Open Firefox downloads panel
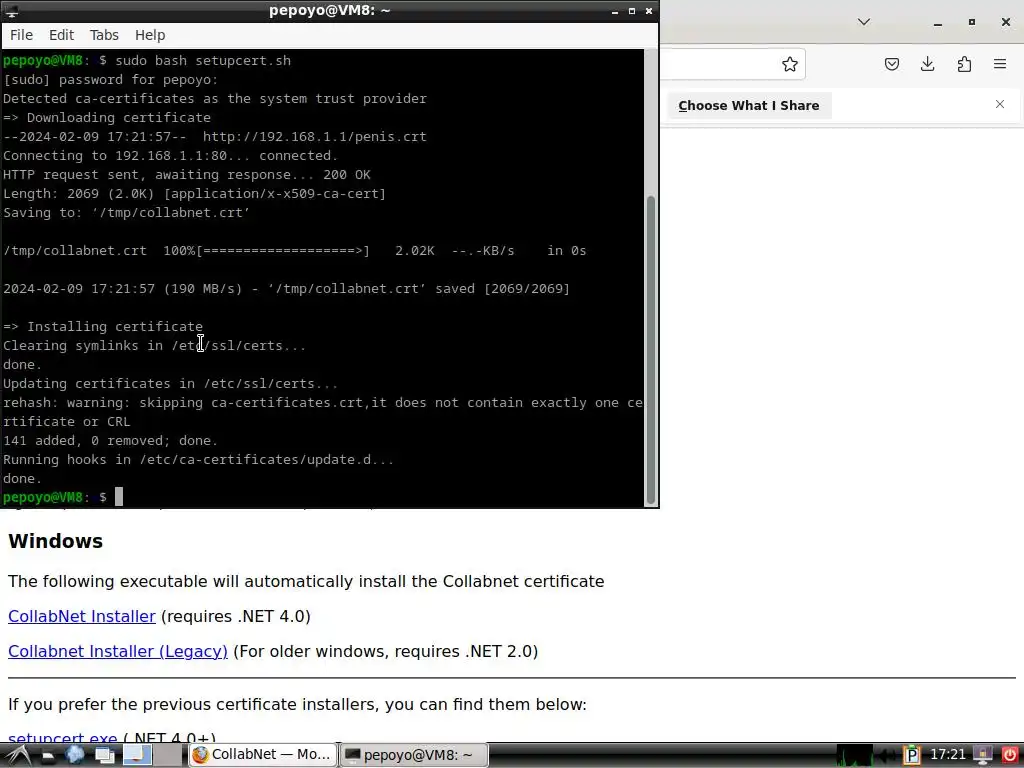The image size is (1024, 768). coord(927,64)
